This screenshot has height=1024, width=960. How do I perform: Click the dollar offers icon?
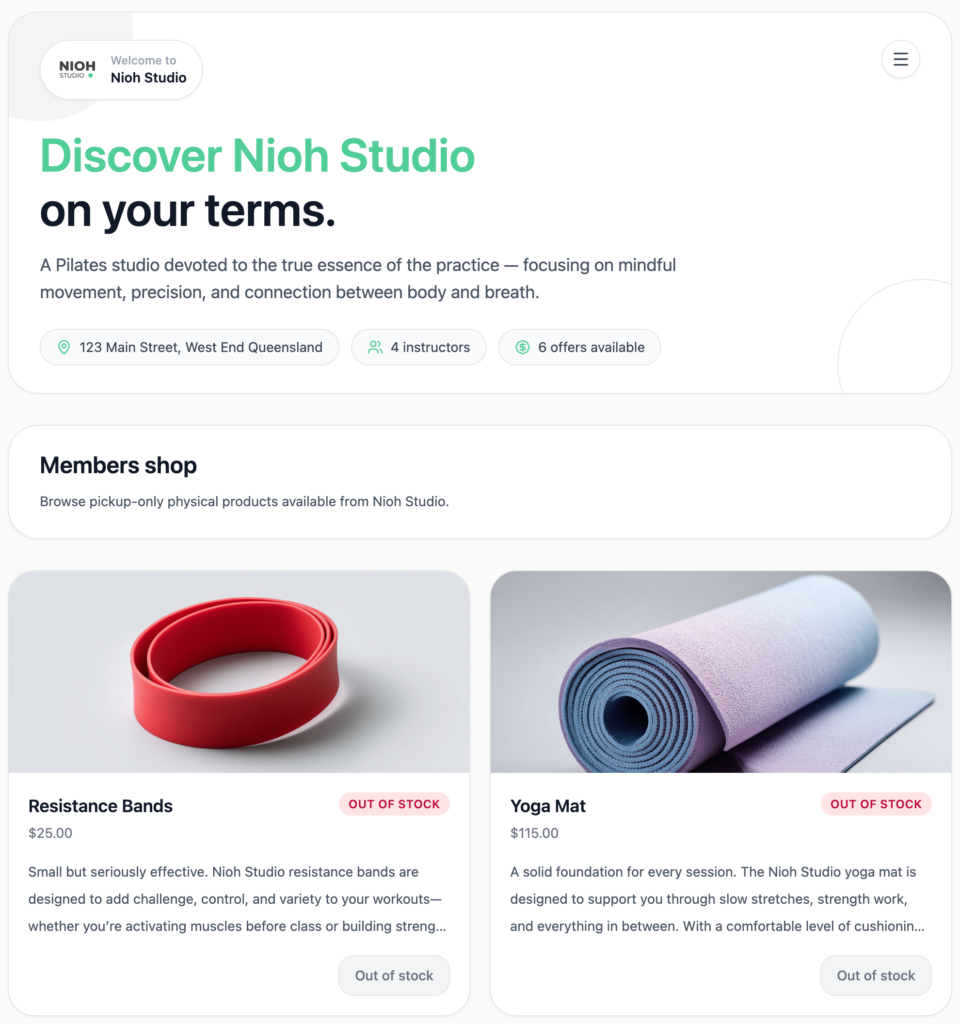(x=522, y=347)
